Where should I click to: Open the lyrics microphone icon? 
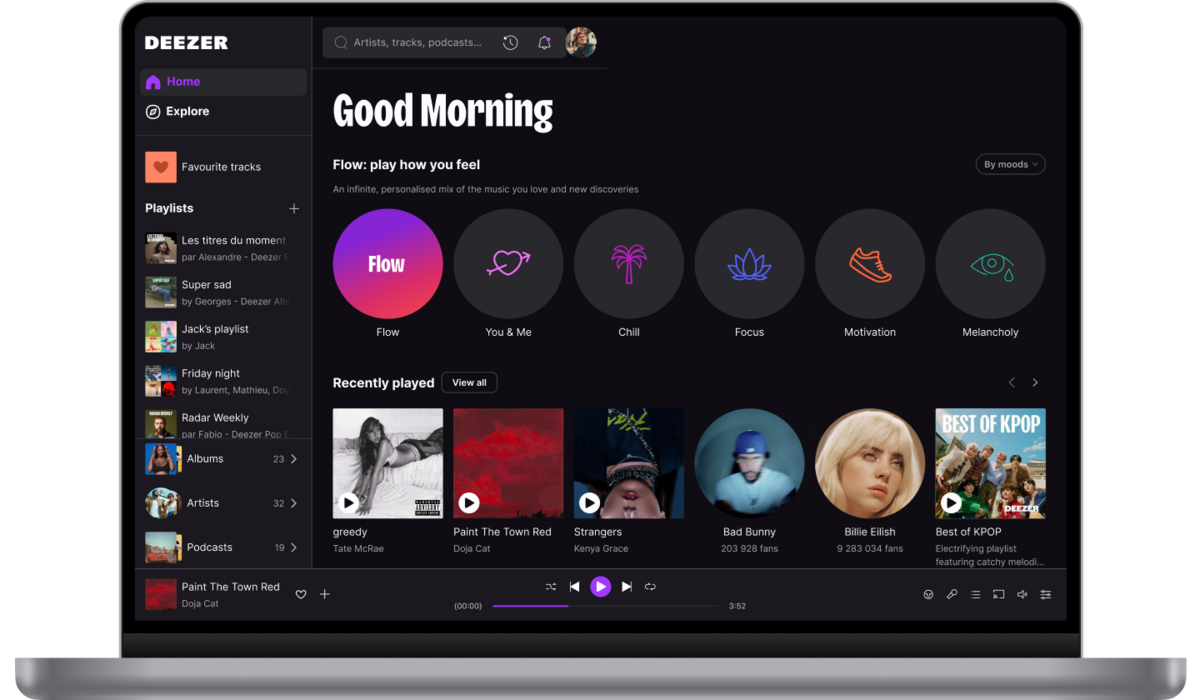(x=952, y=594)
